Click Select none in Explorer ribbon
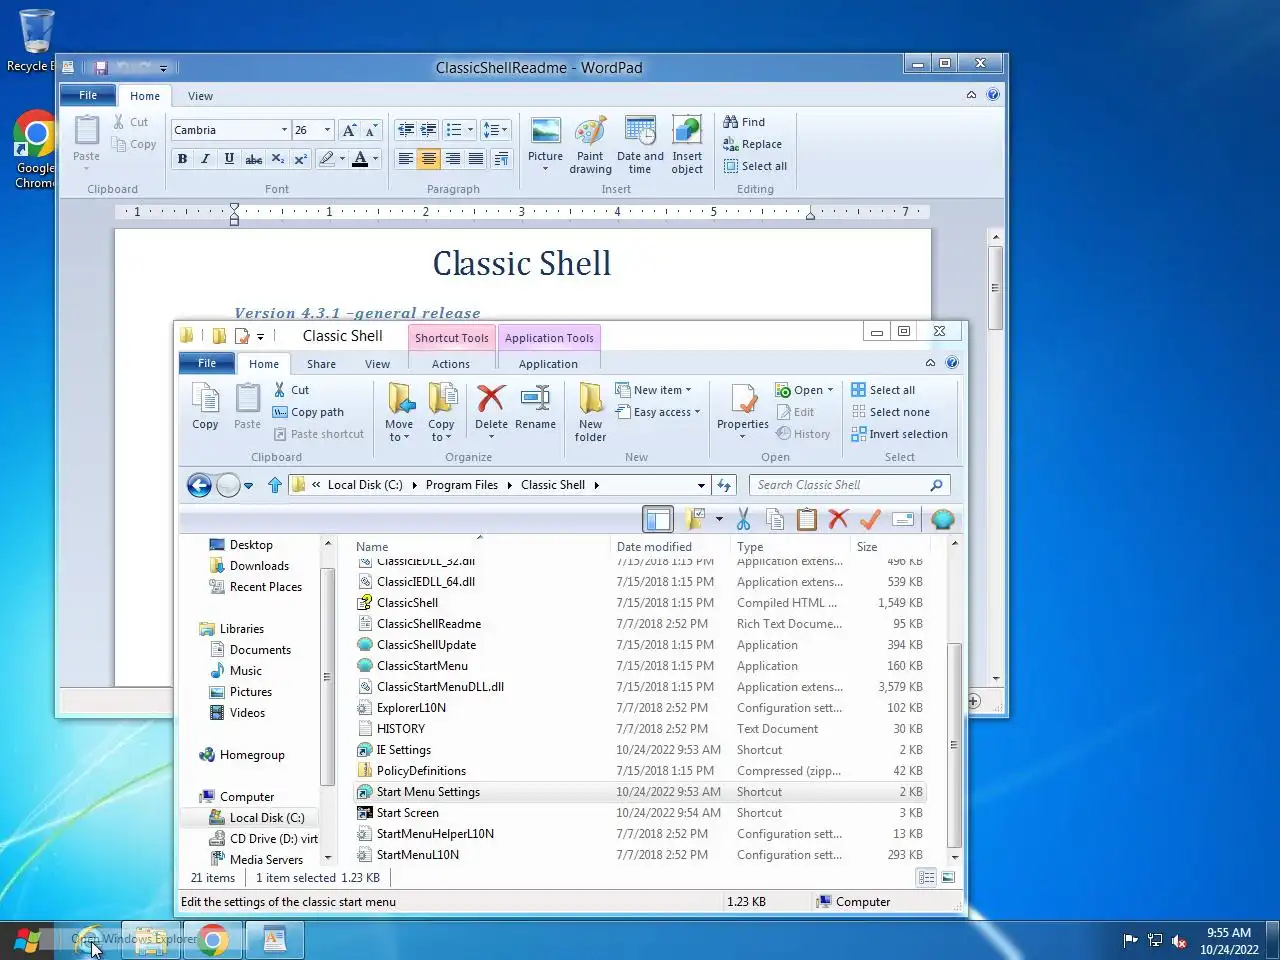 click(890, 412)
